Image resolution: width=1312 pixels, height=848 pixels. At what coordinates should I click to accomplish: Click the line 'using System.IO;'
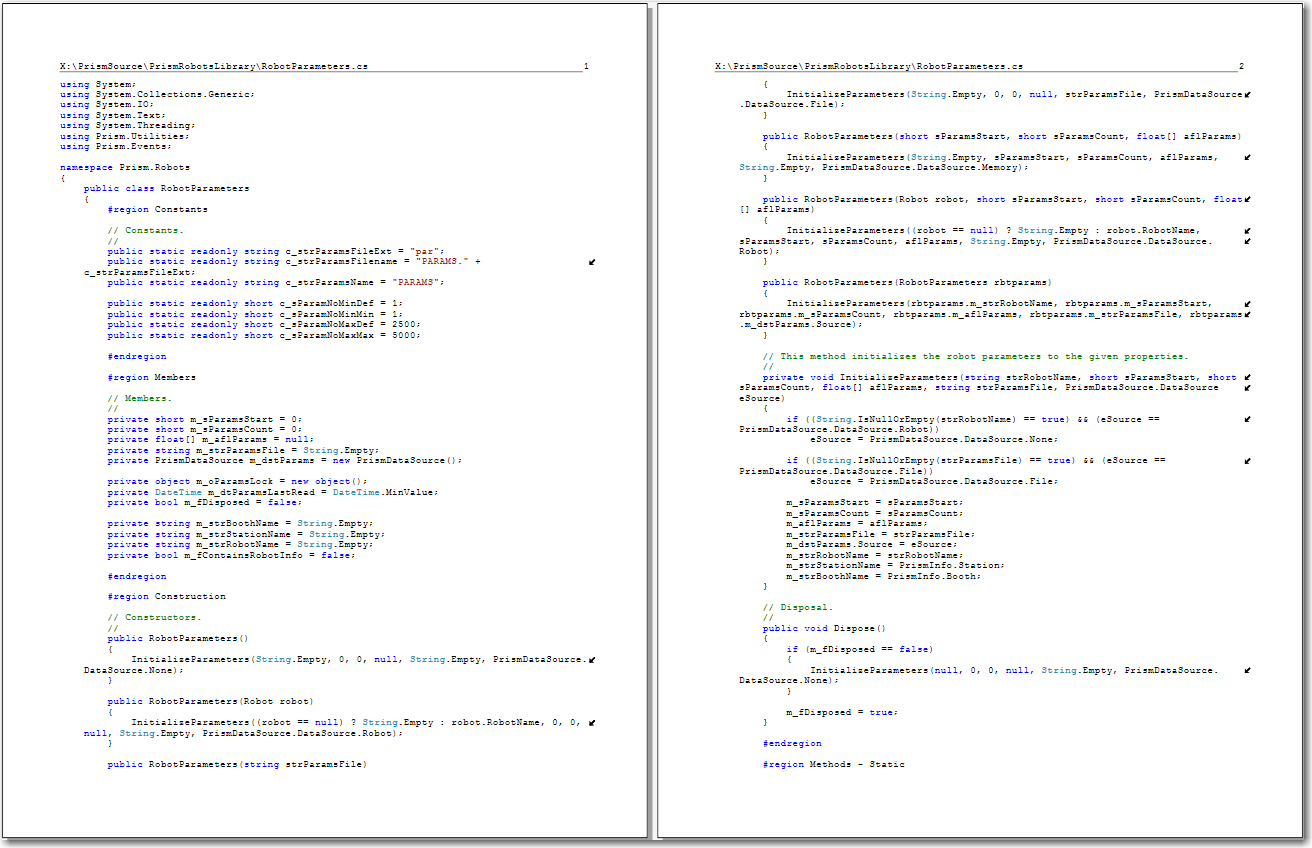point(107,104)
